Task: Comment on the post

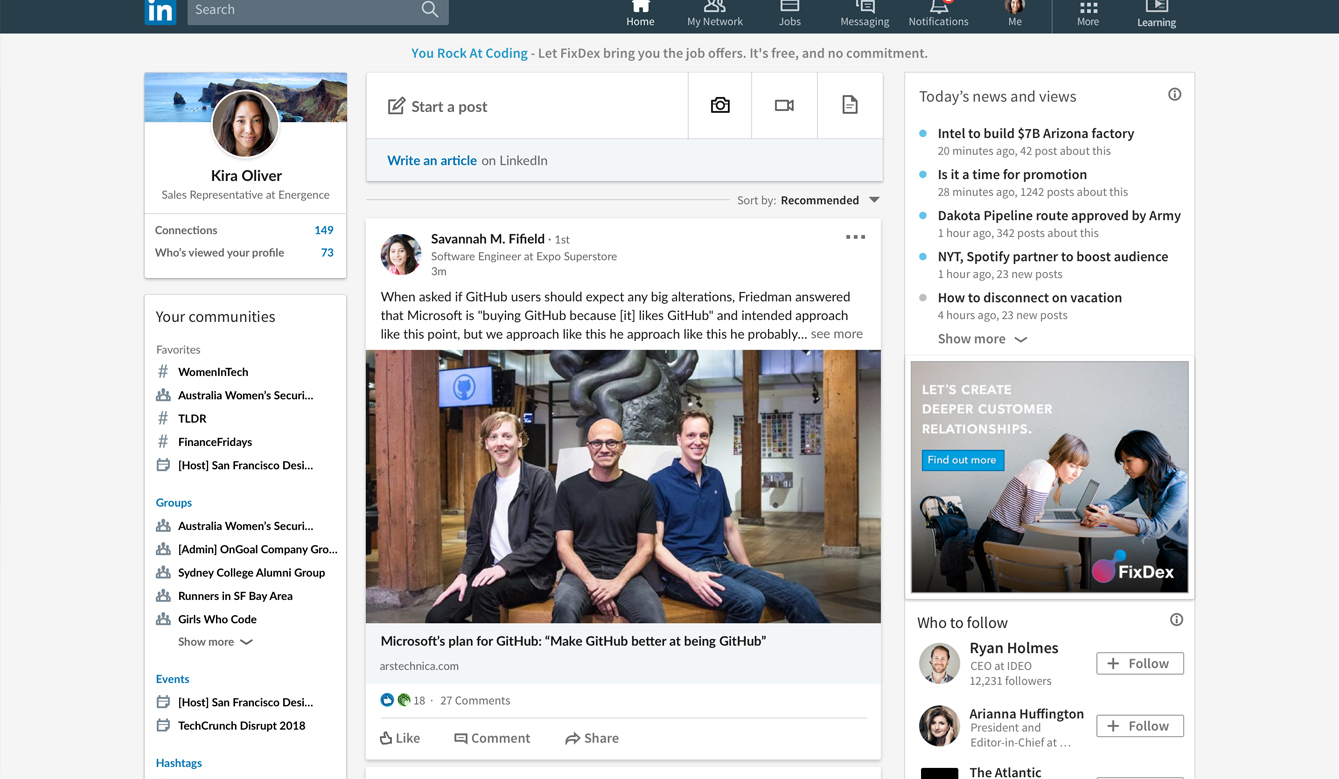Action: coord(492,738)
